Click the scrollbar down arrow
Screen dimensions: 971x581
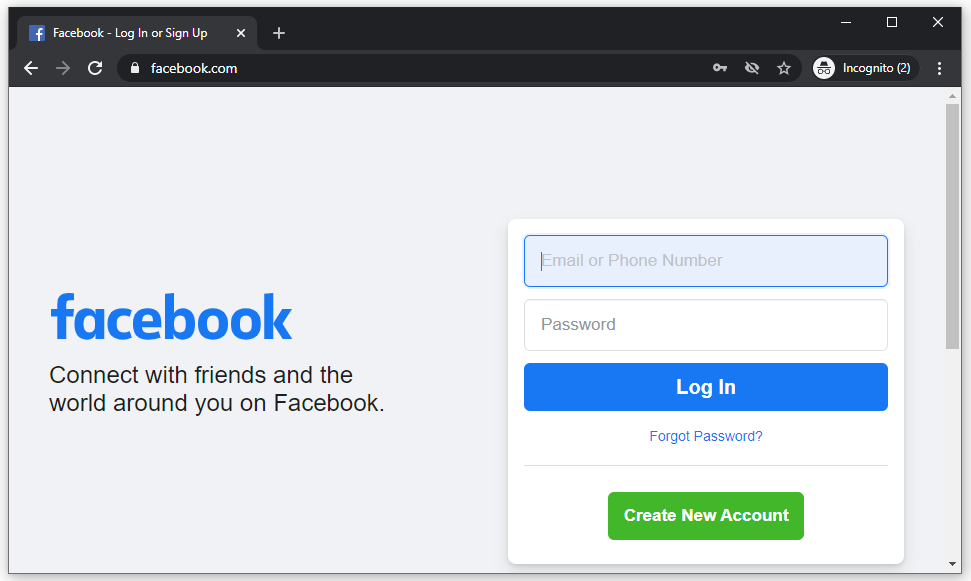coord(952,563)
